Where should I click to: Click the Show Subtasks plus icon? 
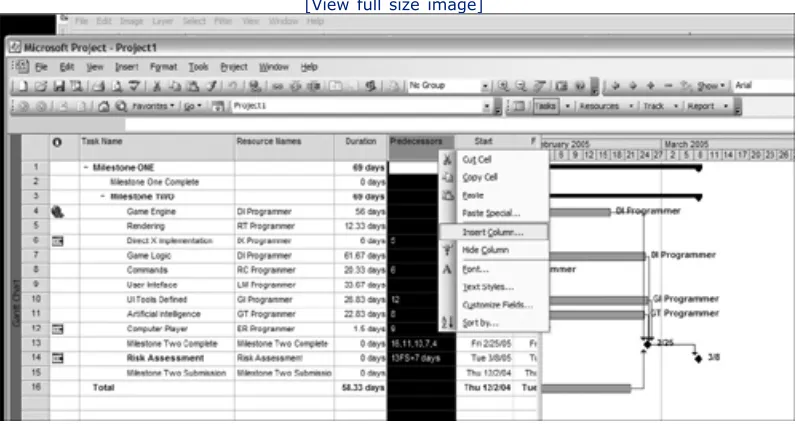(650, 86)
